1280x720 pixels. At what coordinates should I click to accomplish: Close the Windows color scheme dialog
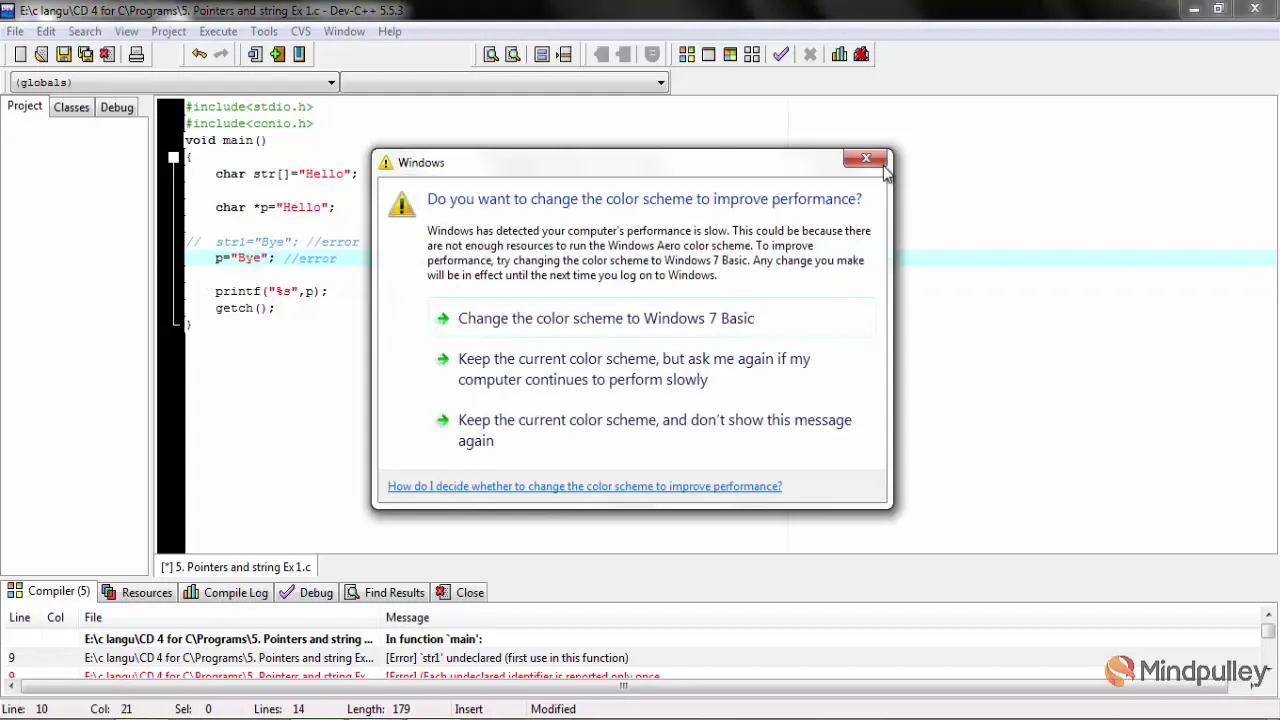point(866,158)
